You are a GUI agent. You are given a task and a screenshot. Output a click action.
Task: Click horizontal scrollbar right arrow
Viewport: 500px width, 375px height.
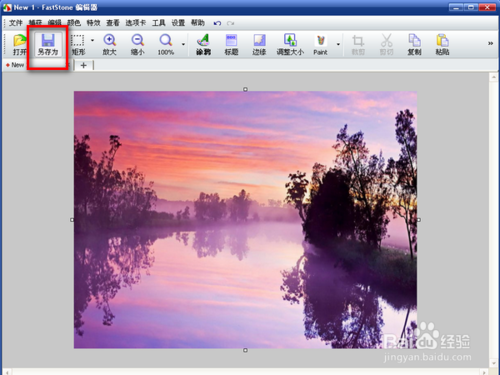(484, 372)
